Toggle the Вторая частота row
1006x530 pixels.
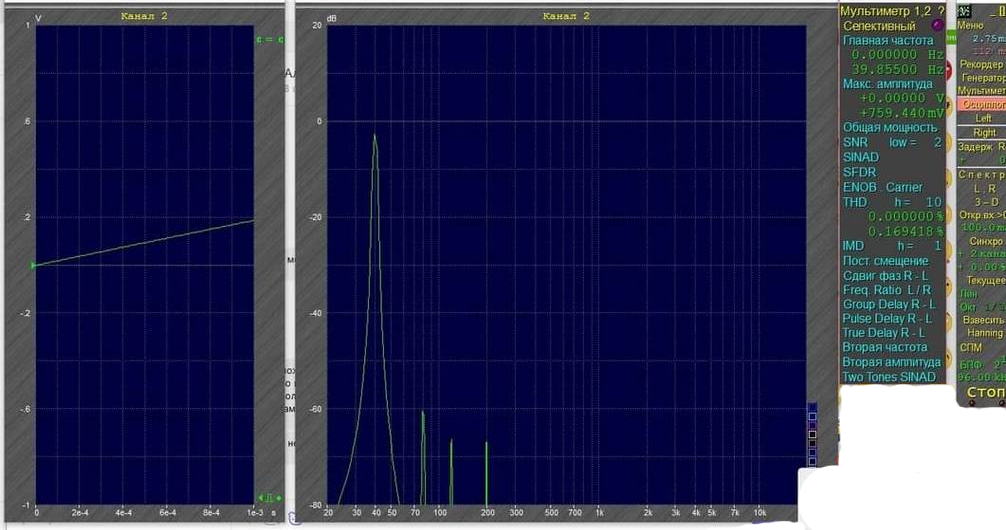click(885, 347)
